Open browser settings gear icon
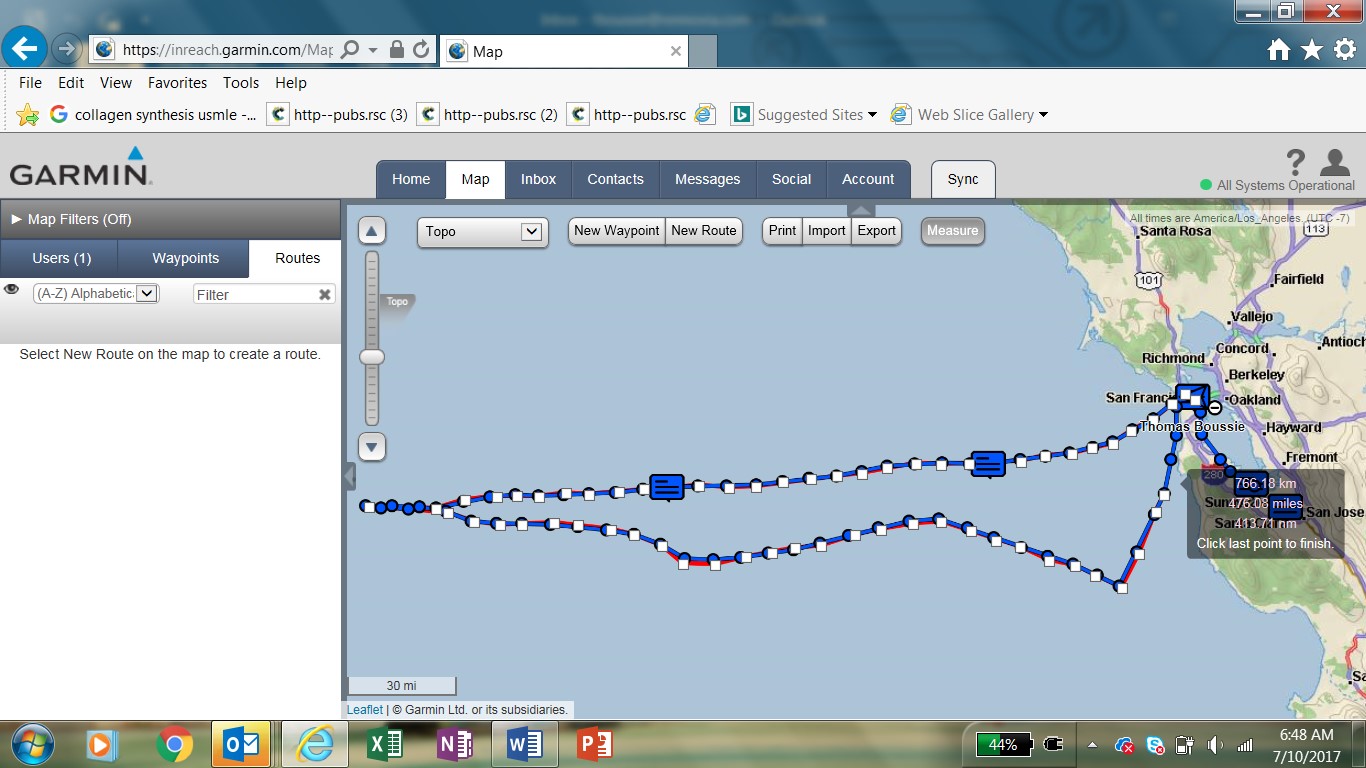Viewport: 1366px width, 768px height. tap(1345, 49)
